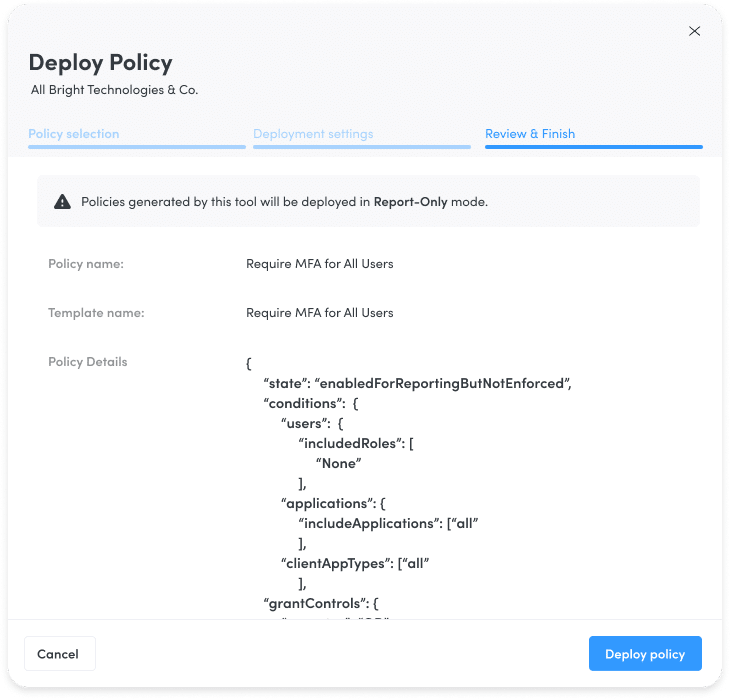Image resolution: width=730 pixels, height=699 pixels.
Task: Select the Review & Finish tab
Action: coord(530,134)
